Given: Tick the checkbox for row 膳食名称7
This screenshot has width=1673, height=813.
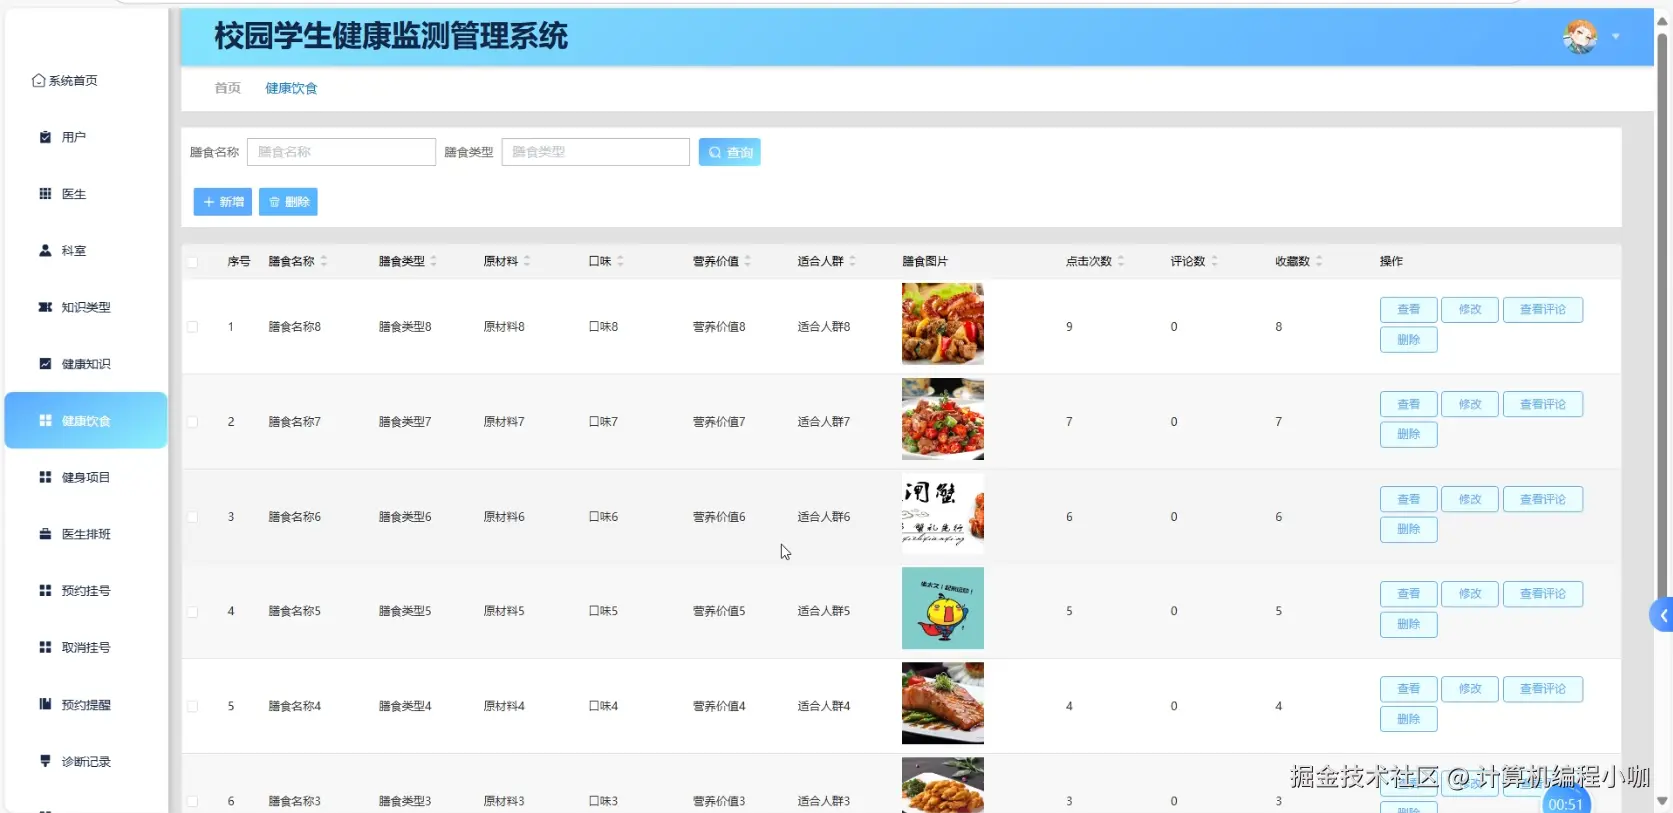Looking at the screenshot, I should (x=192, y=422).
